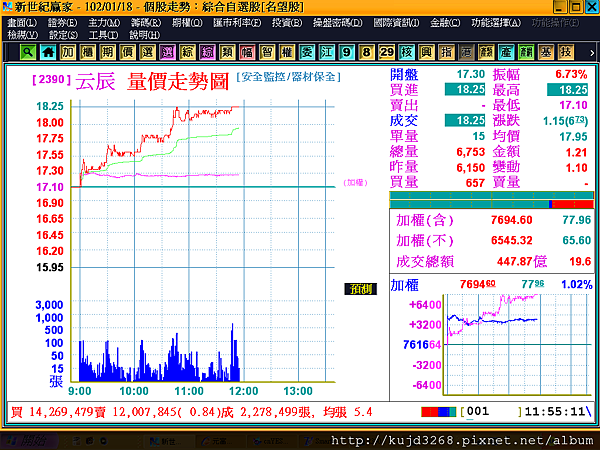This screenshot has width=600, height=450.
Task: Open the red 幅 toolbar icon
Action: [247, 52]
